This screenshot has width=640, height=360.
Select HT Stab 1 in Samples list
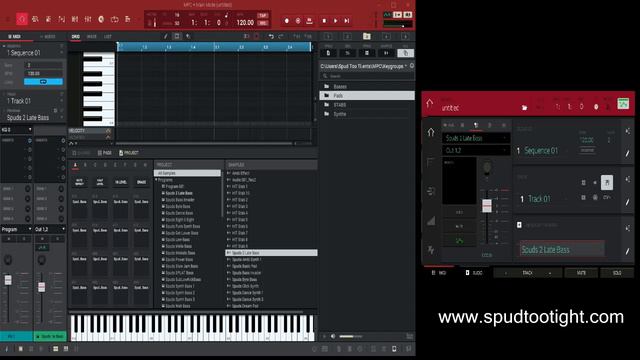click(x=240, y=187)
